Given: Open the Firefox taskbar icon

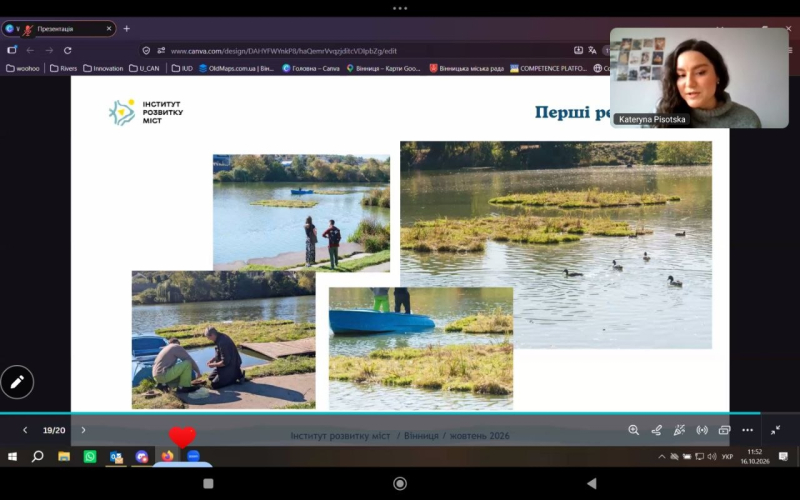Looking at the screenshot, I should tap(167, 456).
